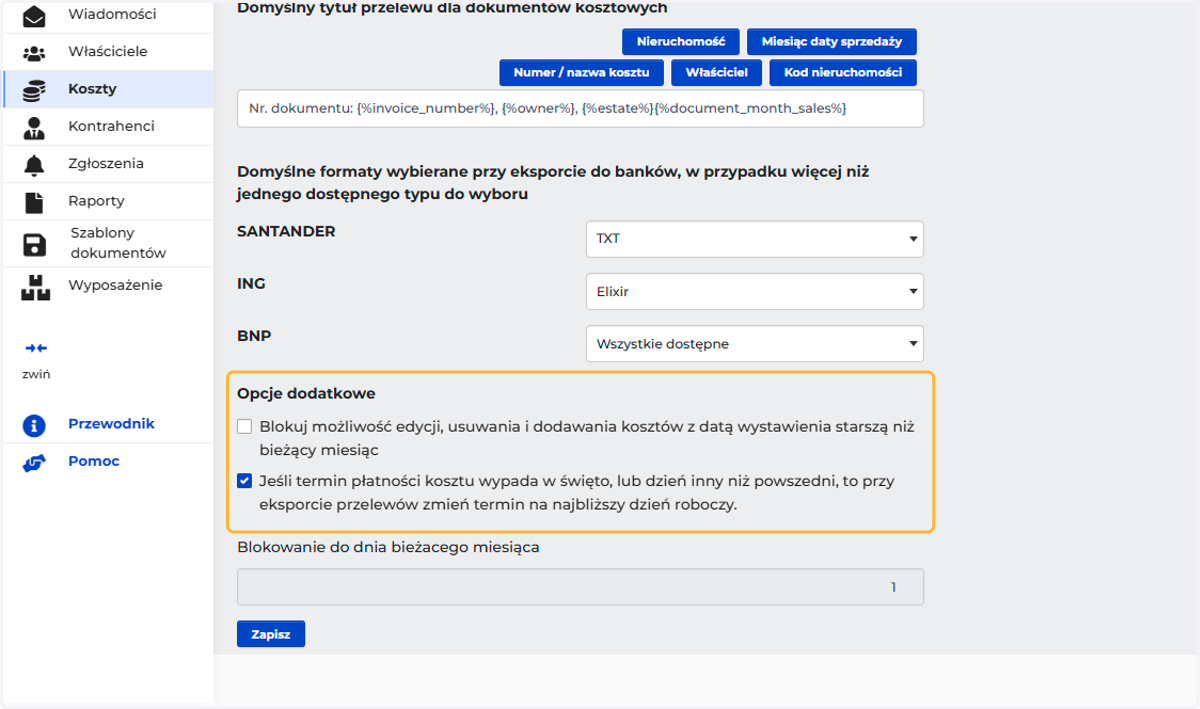Click the Koszty coins icon

tap(34, 90)
